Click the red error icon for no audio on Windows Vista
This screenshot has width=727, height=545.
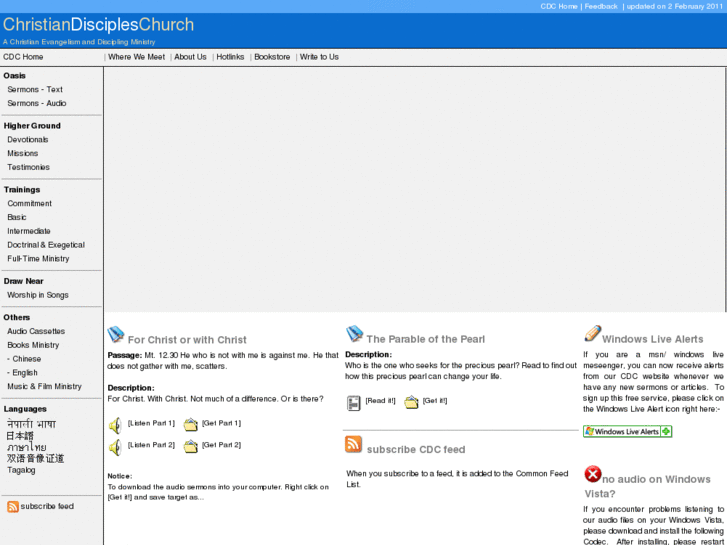pyautogui.click(x=593, y=474)
